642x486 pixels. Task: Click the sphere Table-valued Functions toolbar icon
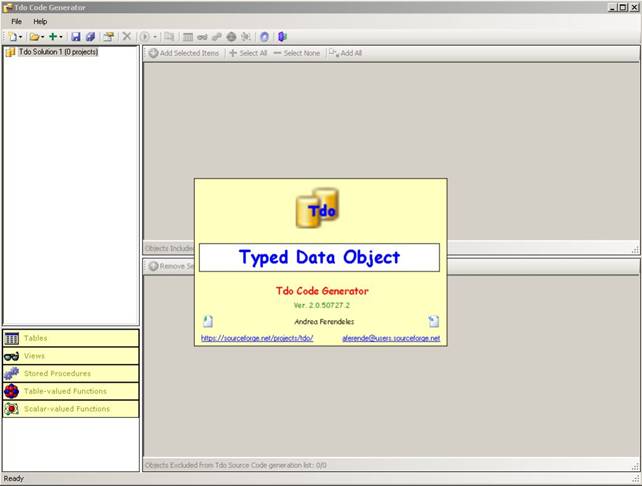pos(231,37)
